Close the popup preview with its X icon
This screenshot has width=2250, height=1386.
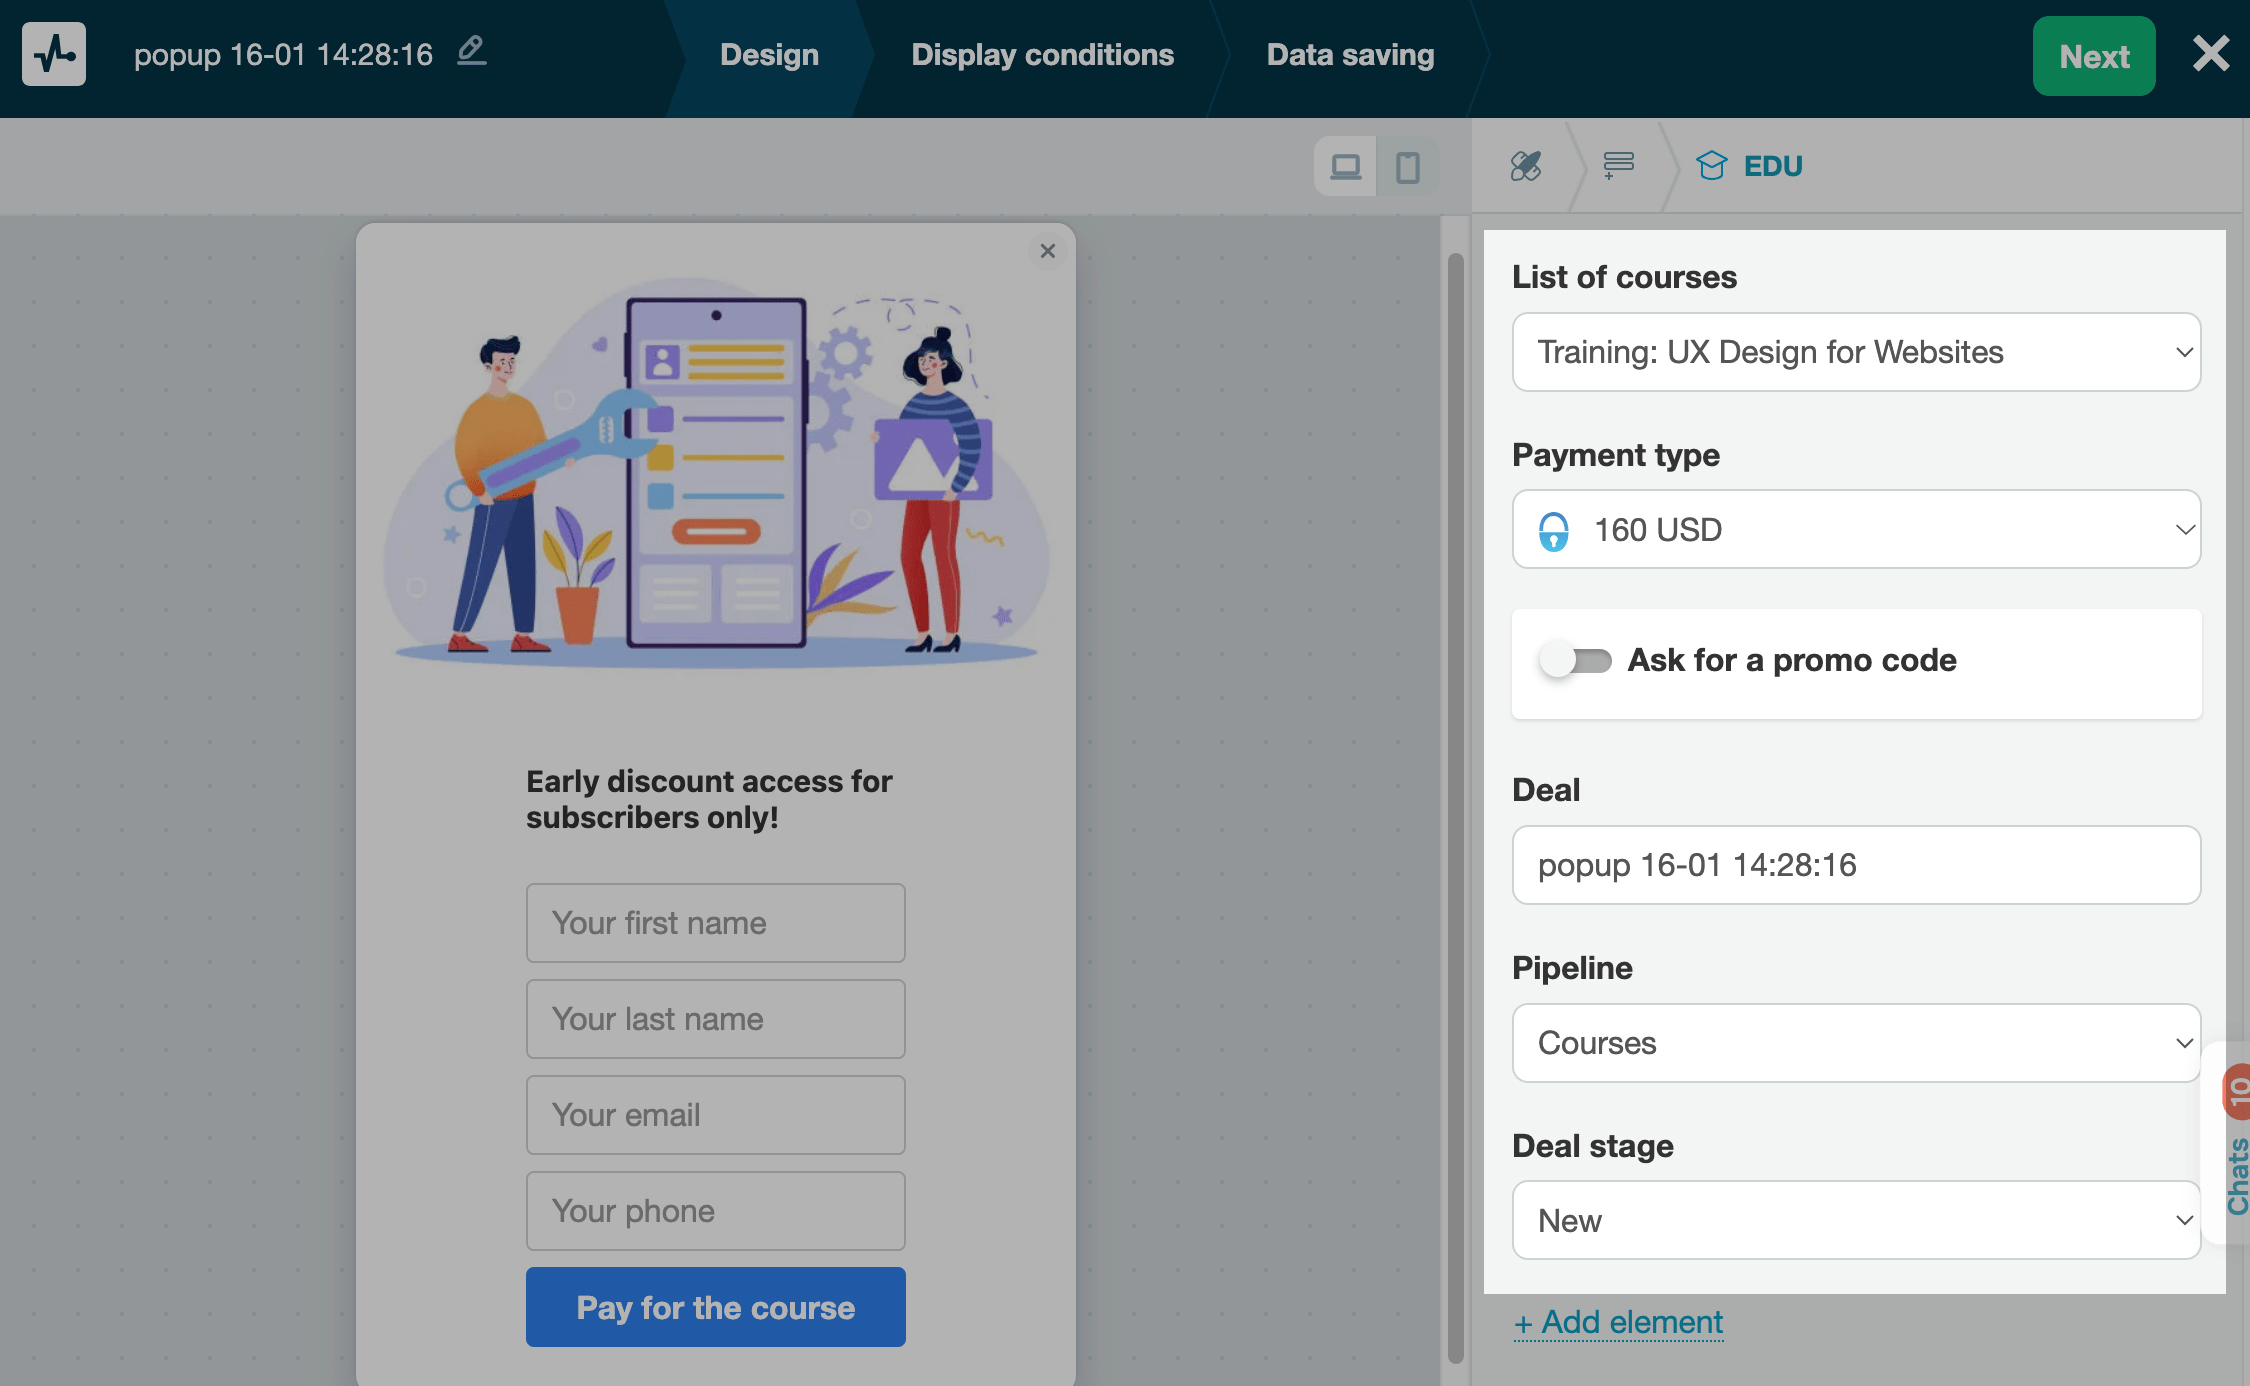pyautogui.click(x=1047, y=251)
